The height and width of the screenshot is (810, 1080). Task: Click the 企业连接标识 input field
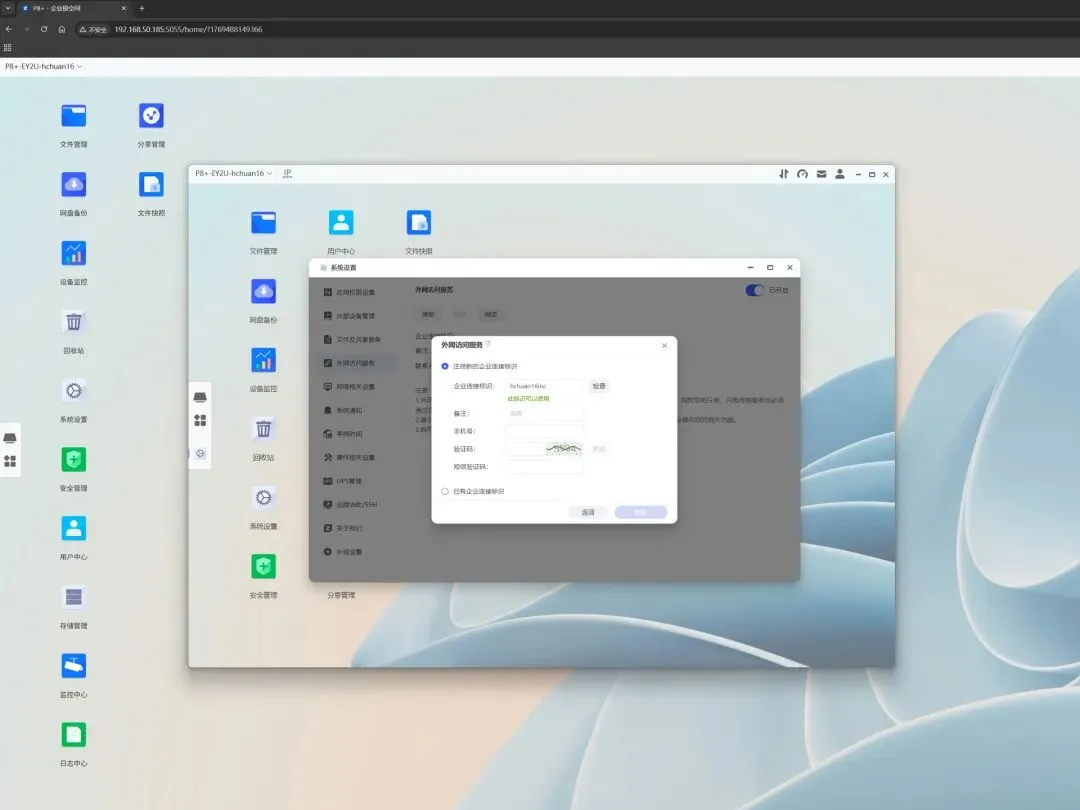[544, 386]
